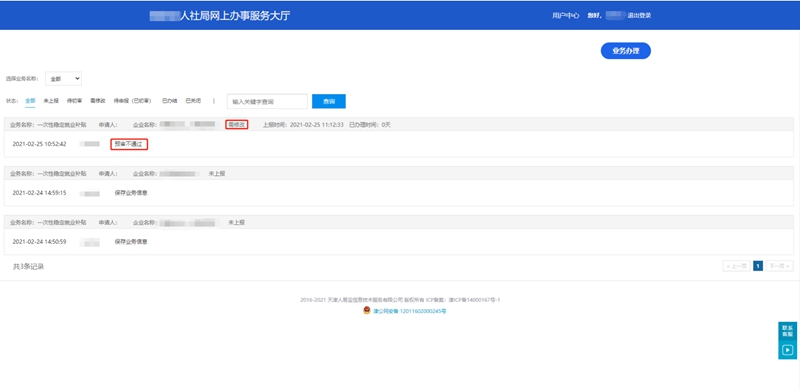Image resolution: width=800 pixels, height=390 pixels.
Task: Click timestamp 2021-02-24 14:59:15
Action: point(39,193)
